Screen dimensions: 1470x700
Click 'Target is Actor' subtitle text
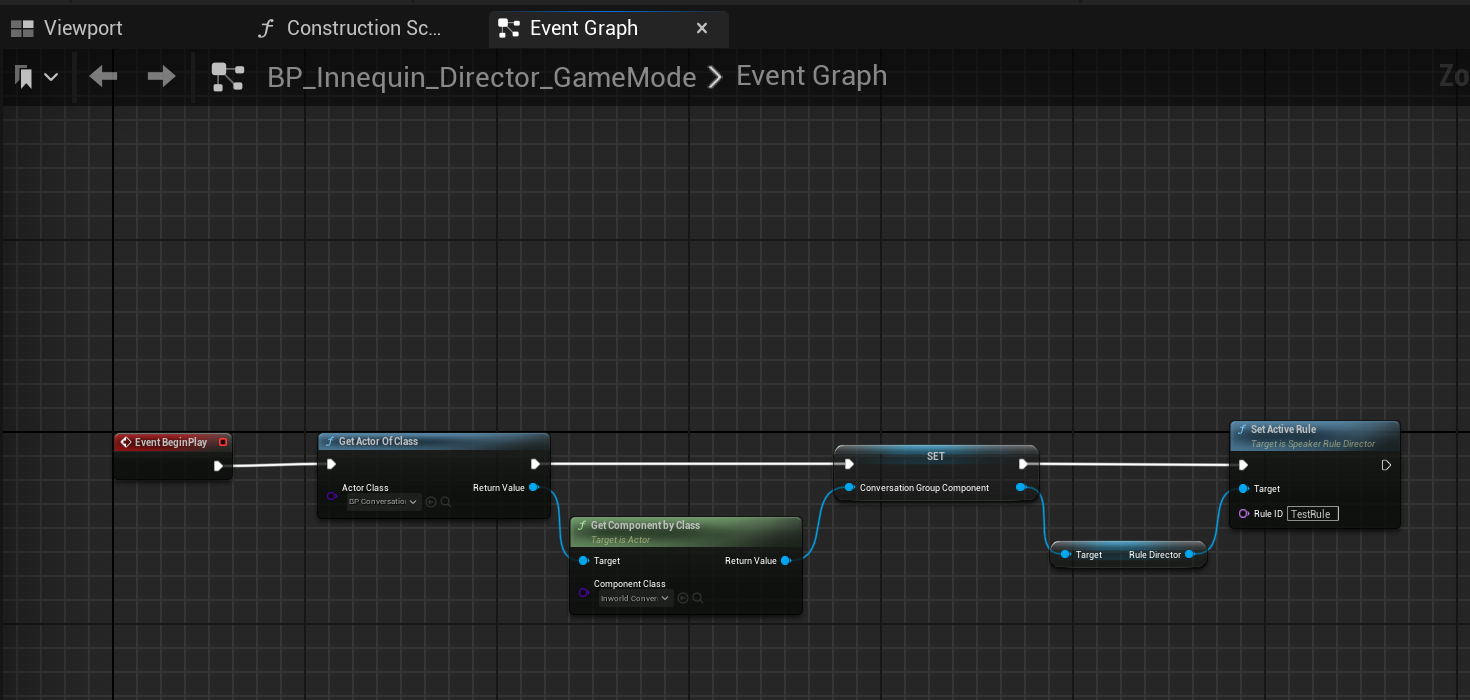[x=620, y=540]
